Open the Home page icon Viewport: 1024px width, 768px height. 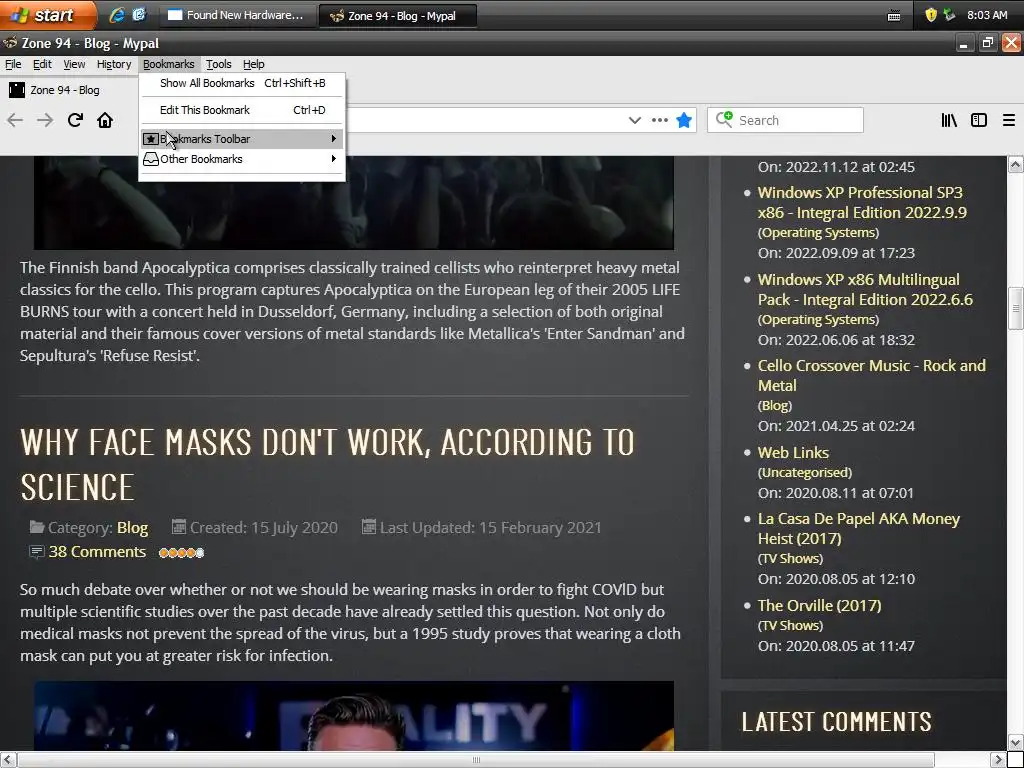click(105, 120)
